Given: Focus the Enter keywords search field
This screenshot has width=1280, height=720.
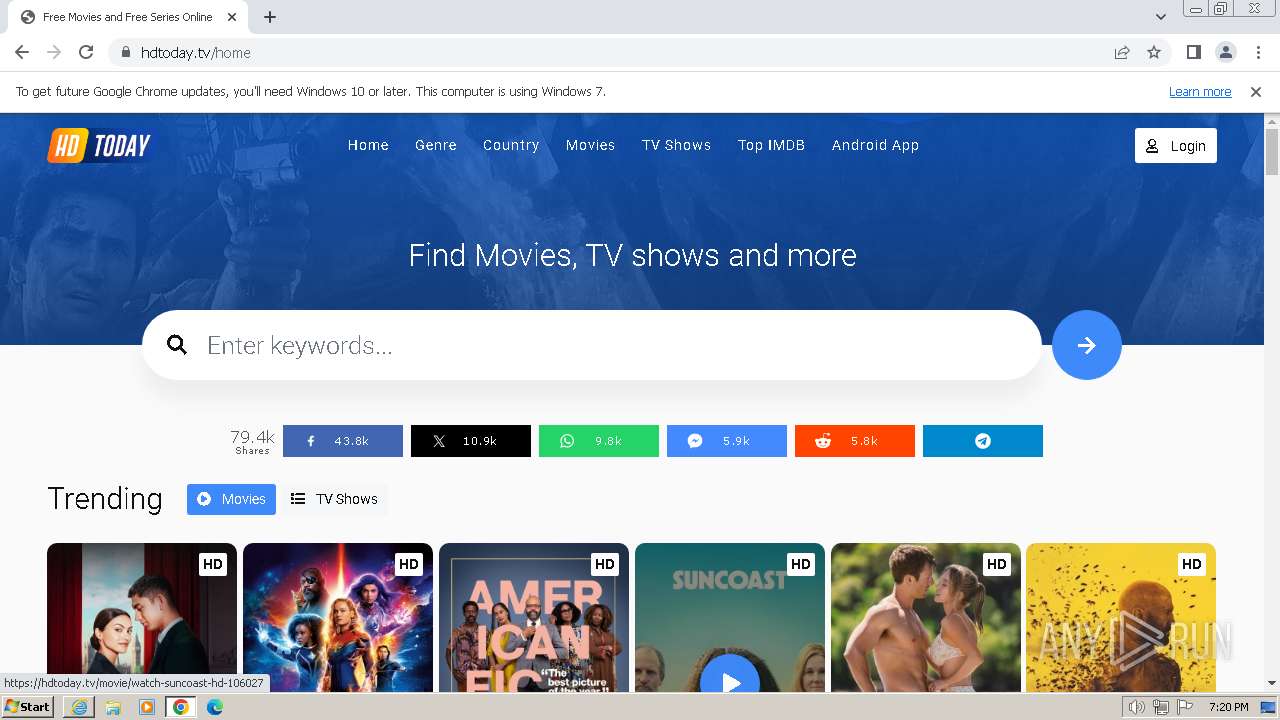Looking at the screenshot, I should coord(592,345).
